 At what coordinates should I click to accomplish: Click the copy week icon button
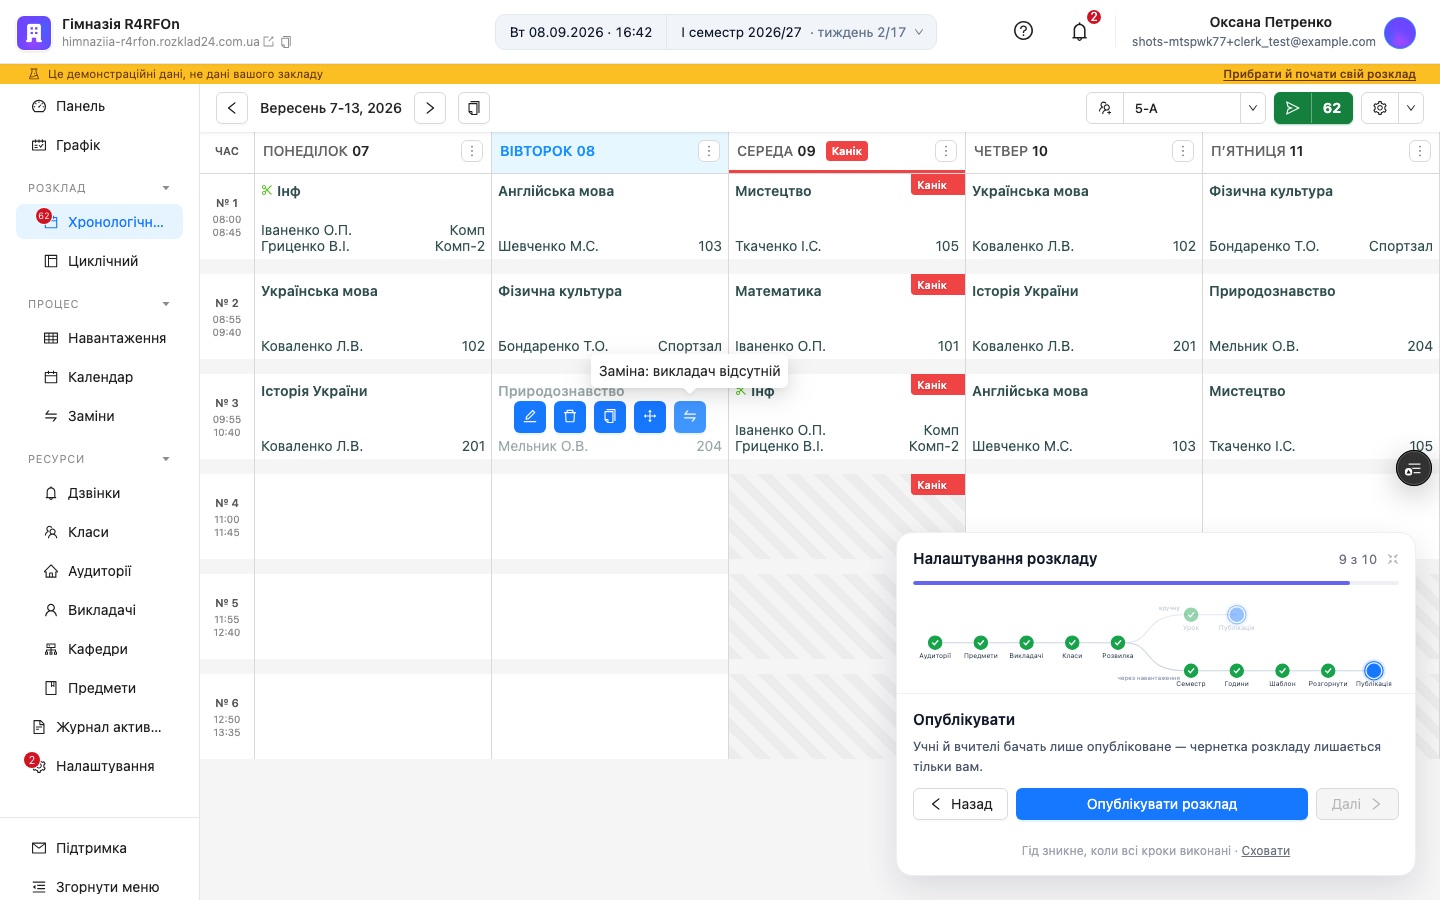tap(474, 108)
